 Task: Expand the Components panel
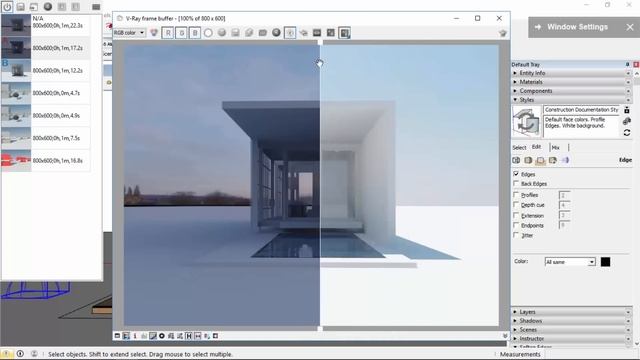[571, 91]
